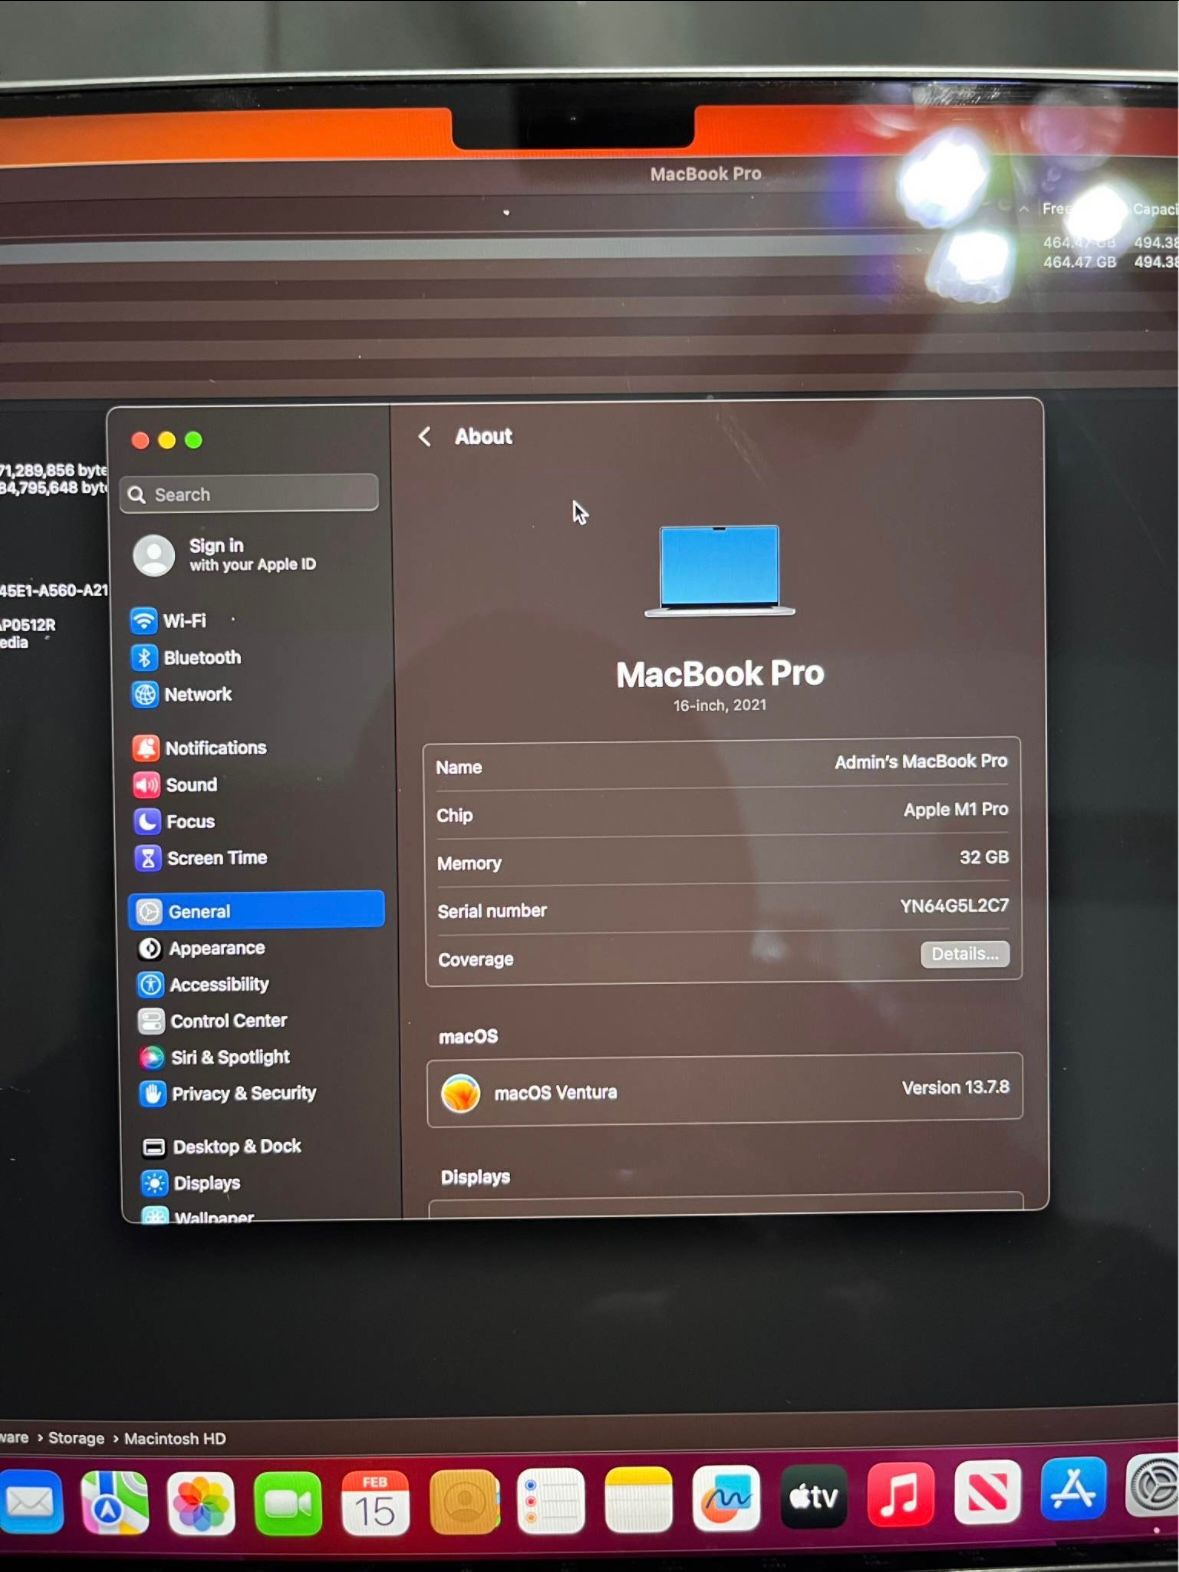Open FaceTime from the Dock
1179x1572 pixels.
(x=288, y=1503)
